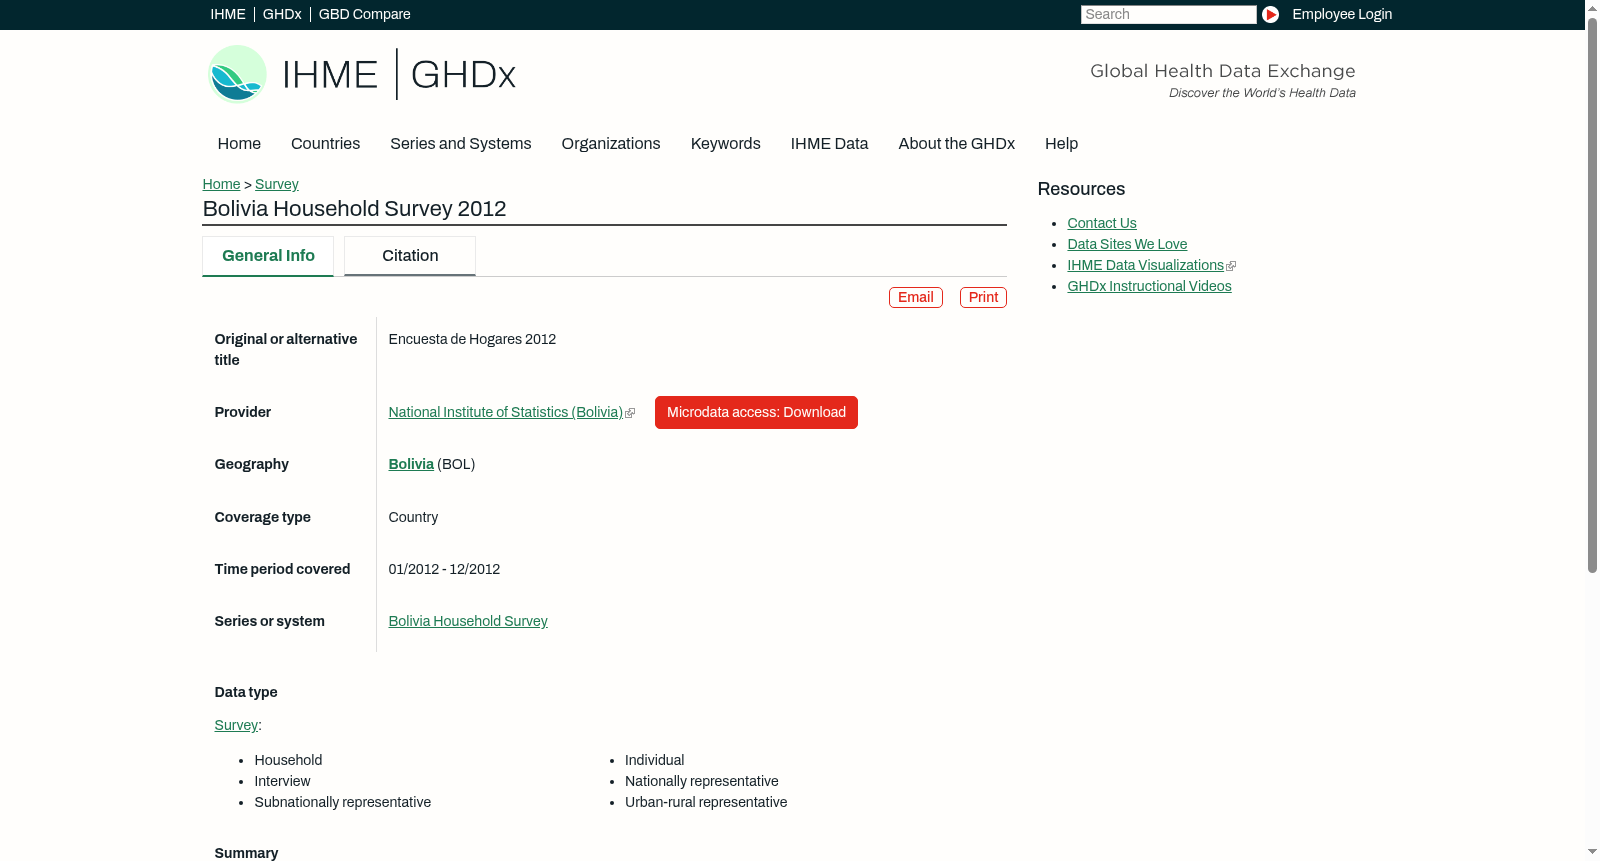Click the GHDx header logo text
This screenshot has width=1600, height=861.
pyautogui.click(x=463, y=75)
